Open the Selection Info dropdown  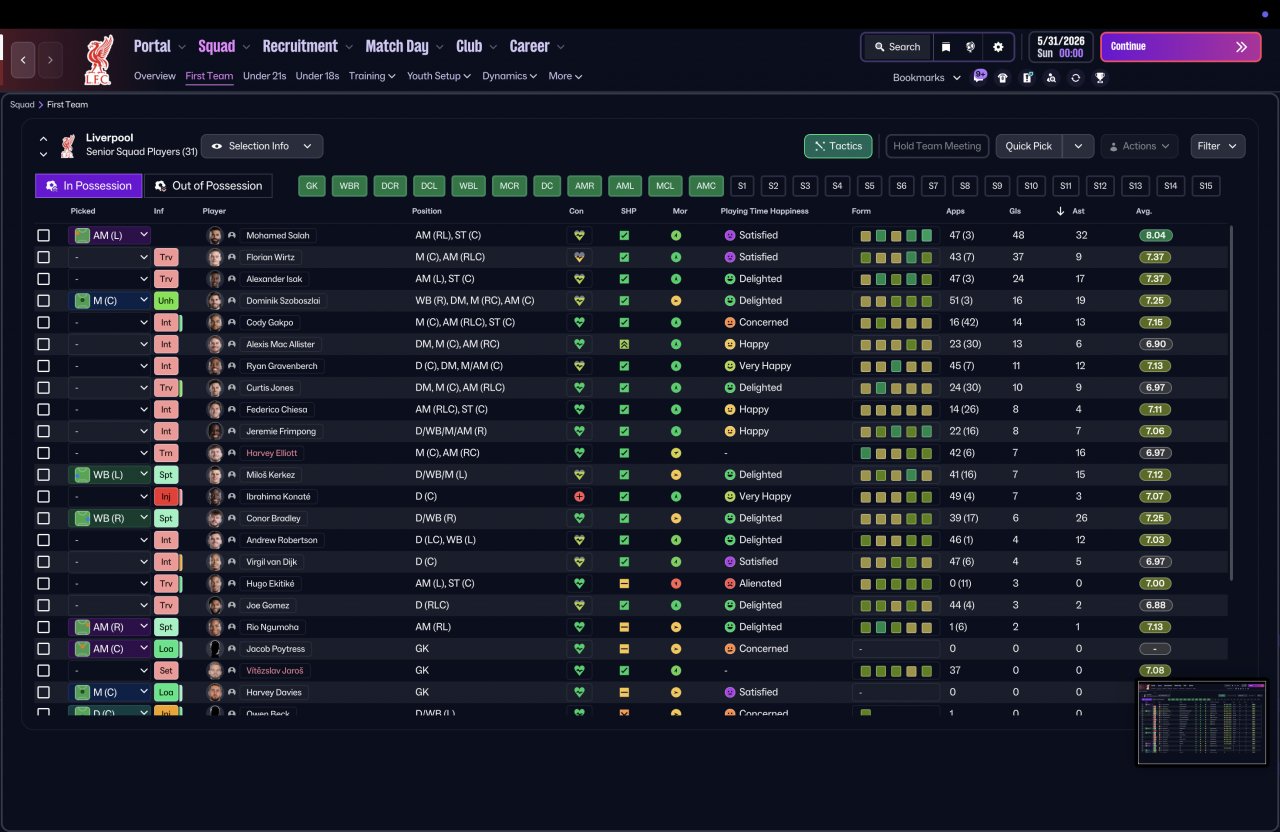262,146
